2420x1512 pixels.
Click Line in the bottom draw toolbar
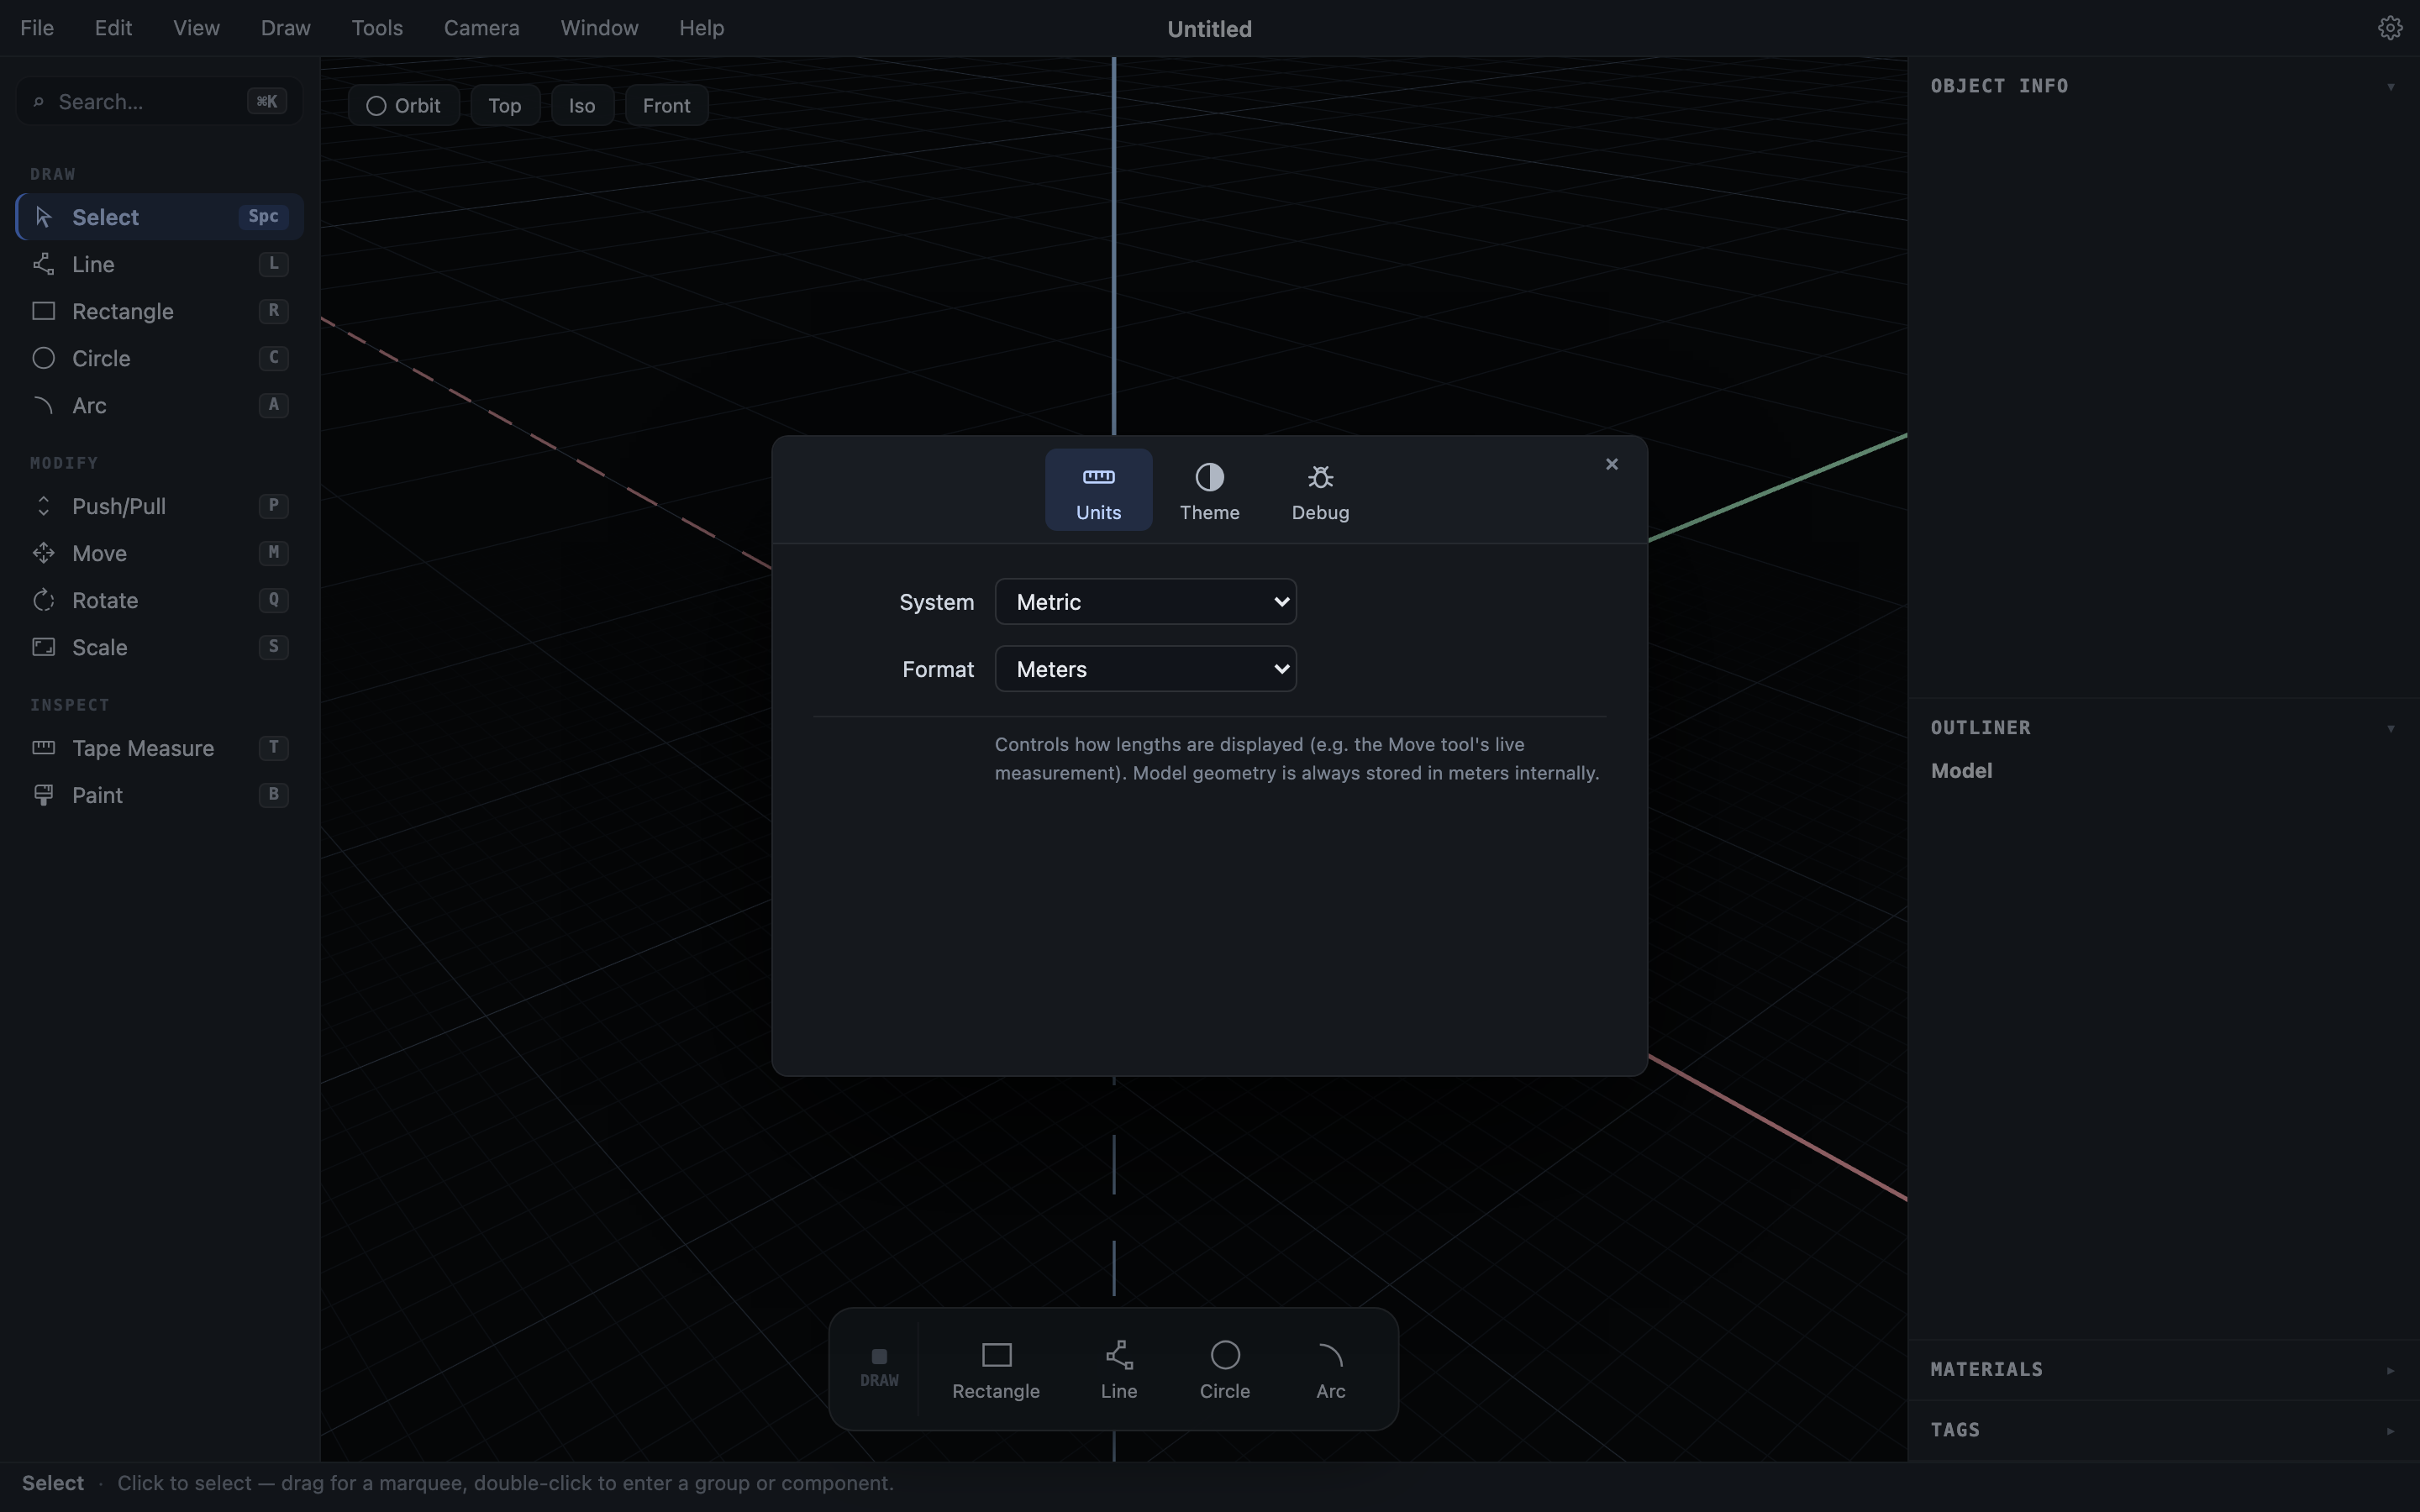(1119, 1370)
